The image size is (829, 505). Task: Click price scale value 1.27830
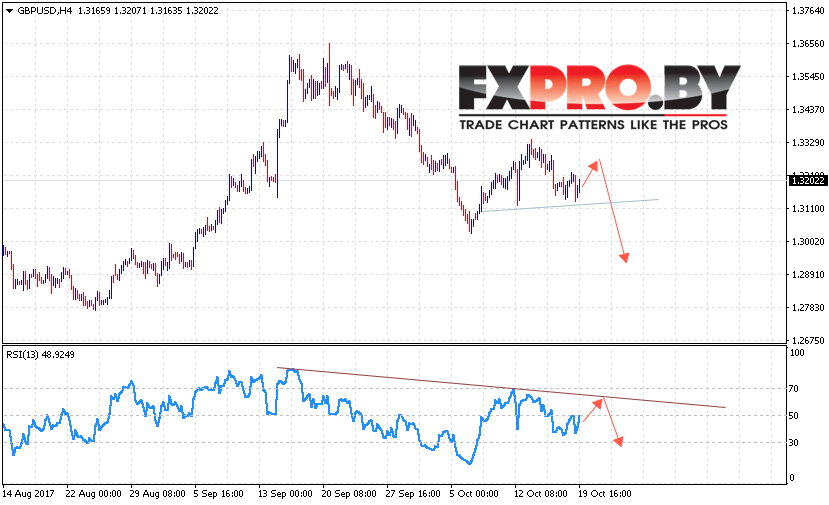pos(808,308)
